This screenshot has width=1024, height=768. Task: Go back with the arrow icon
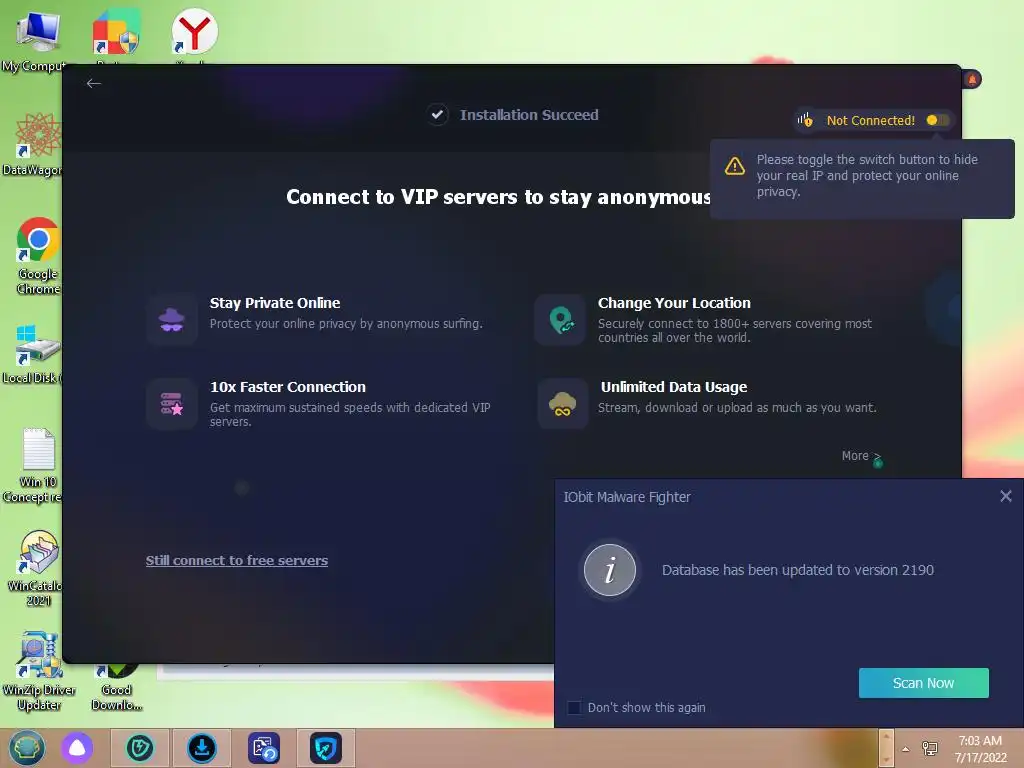point(93,83)
